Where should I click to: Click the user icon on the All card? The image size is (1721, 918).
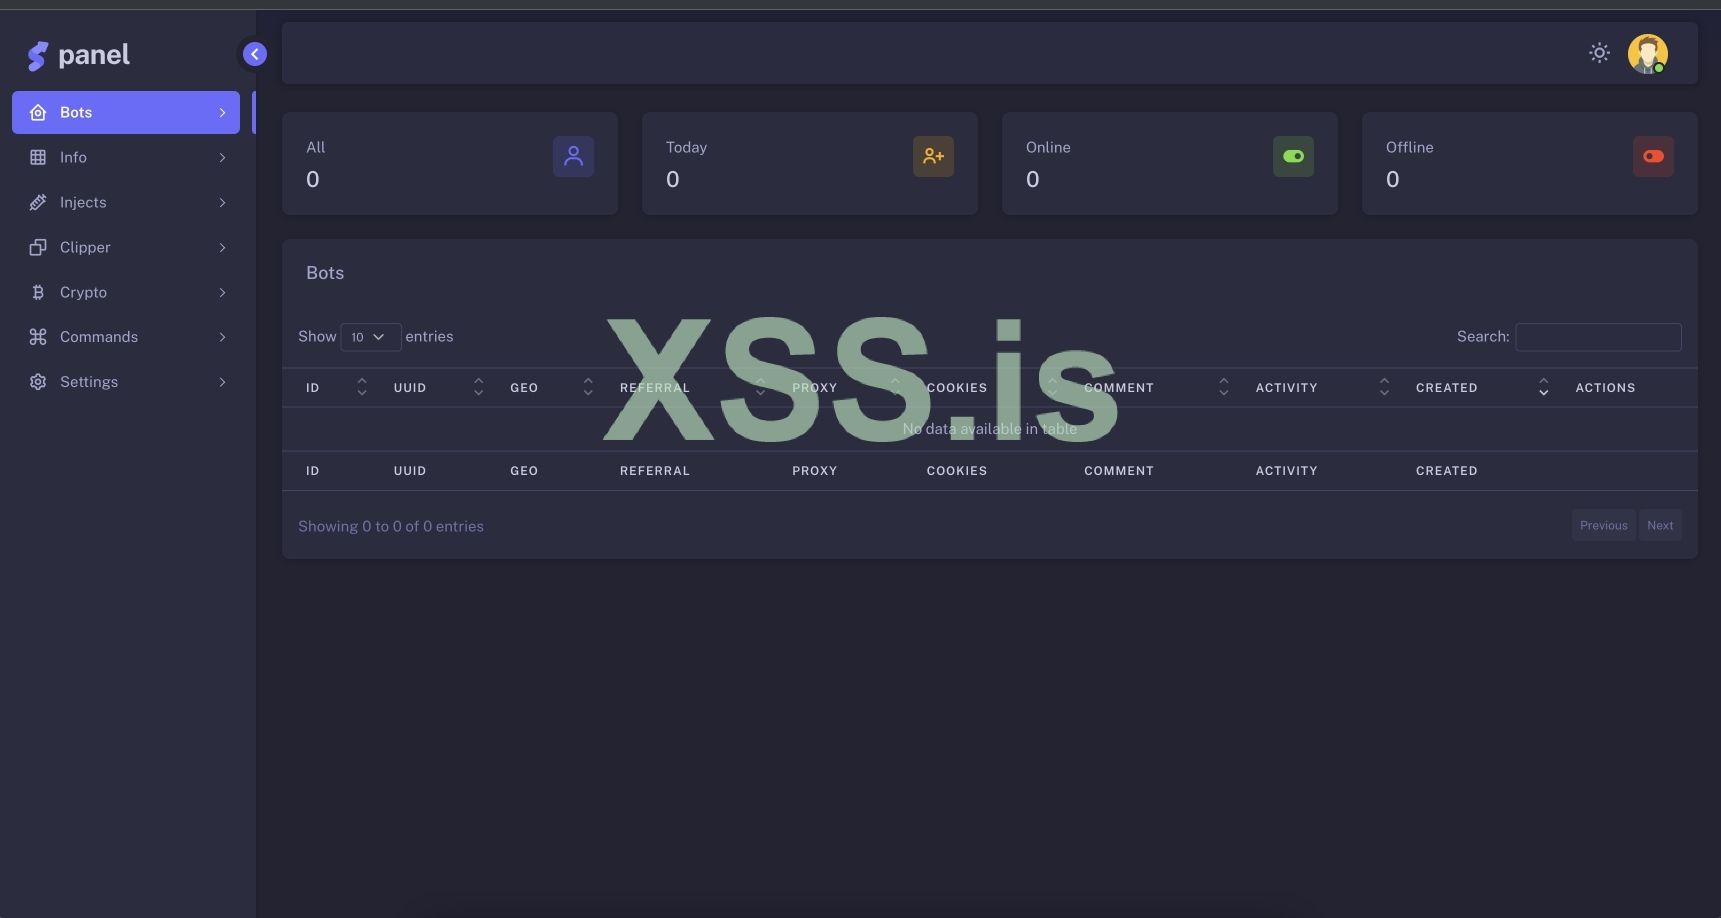pyautogui.click(x=573, y=156)
